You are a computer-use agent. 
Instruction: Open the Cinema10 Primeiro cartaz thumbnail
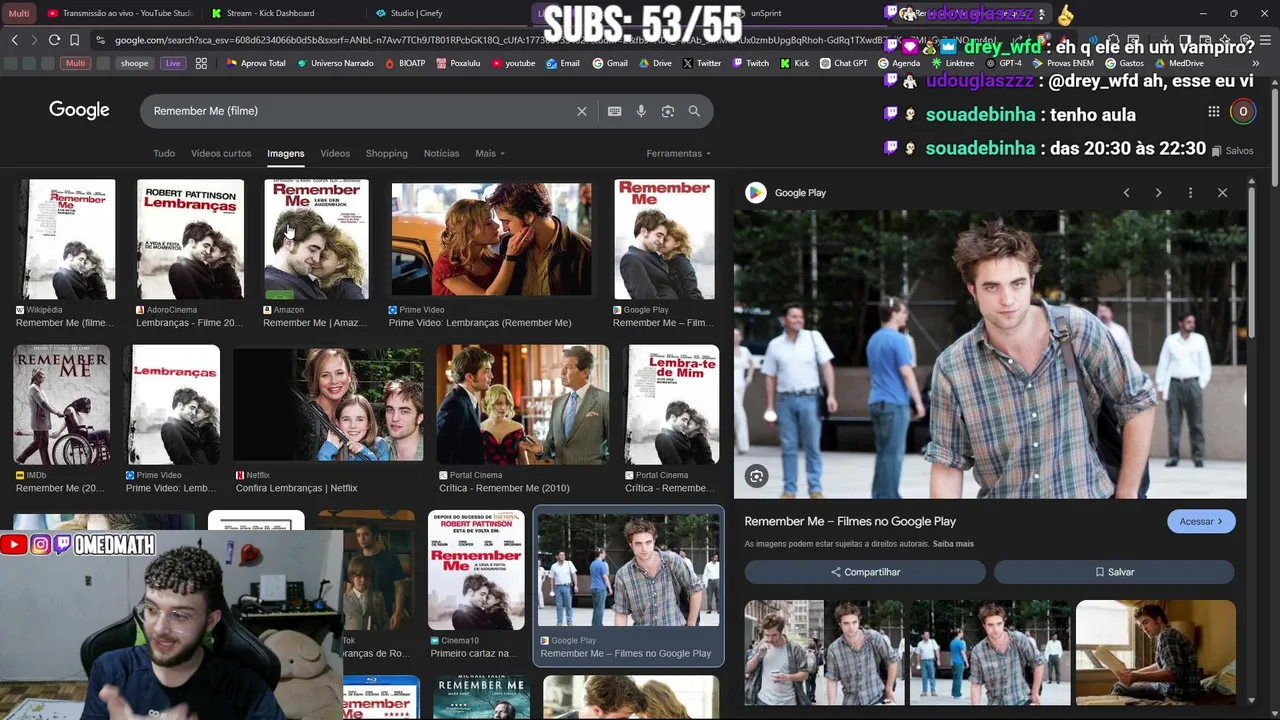(x=476, y=570)
